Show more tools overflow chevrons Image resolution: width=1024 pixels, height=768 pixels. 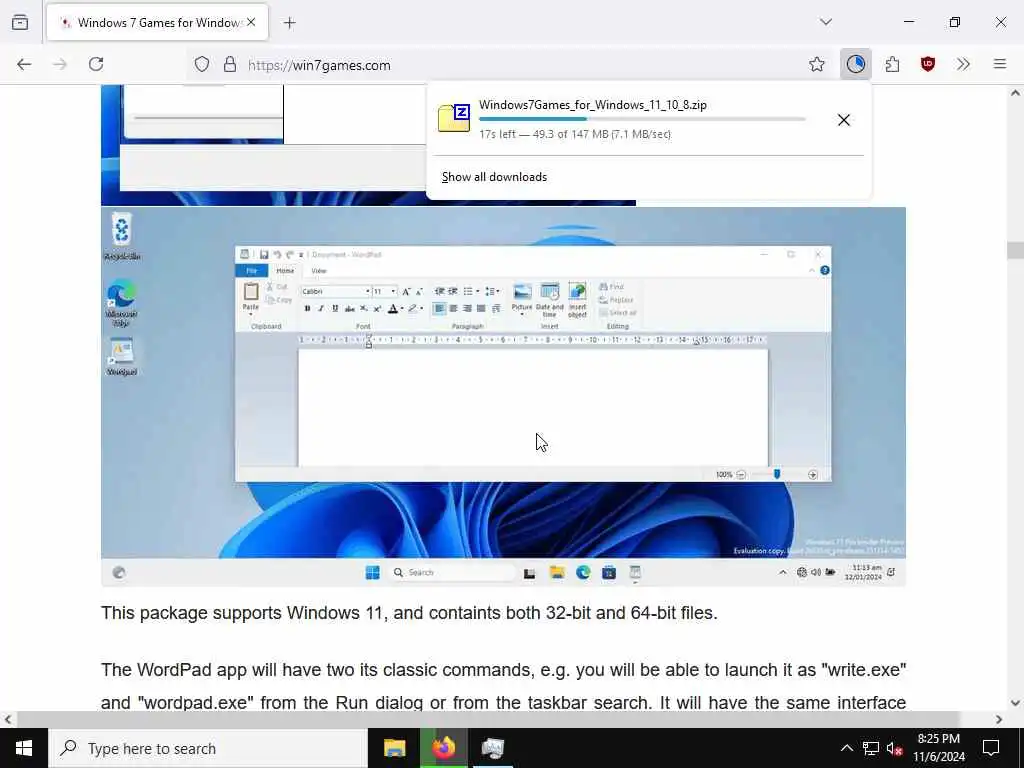tap(963, 64)
